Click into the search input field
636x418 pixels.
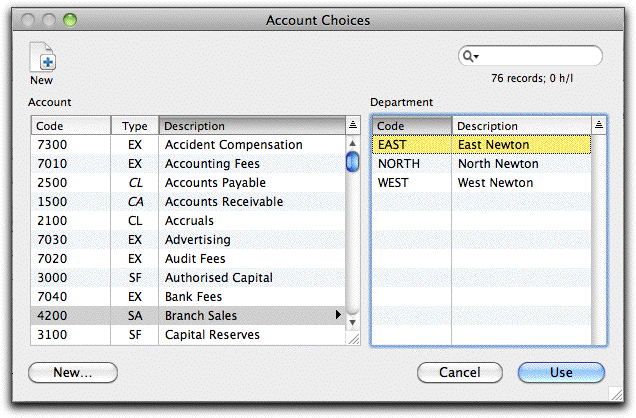(539, 56)
